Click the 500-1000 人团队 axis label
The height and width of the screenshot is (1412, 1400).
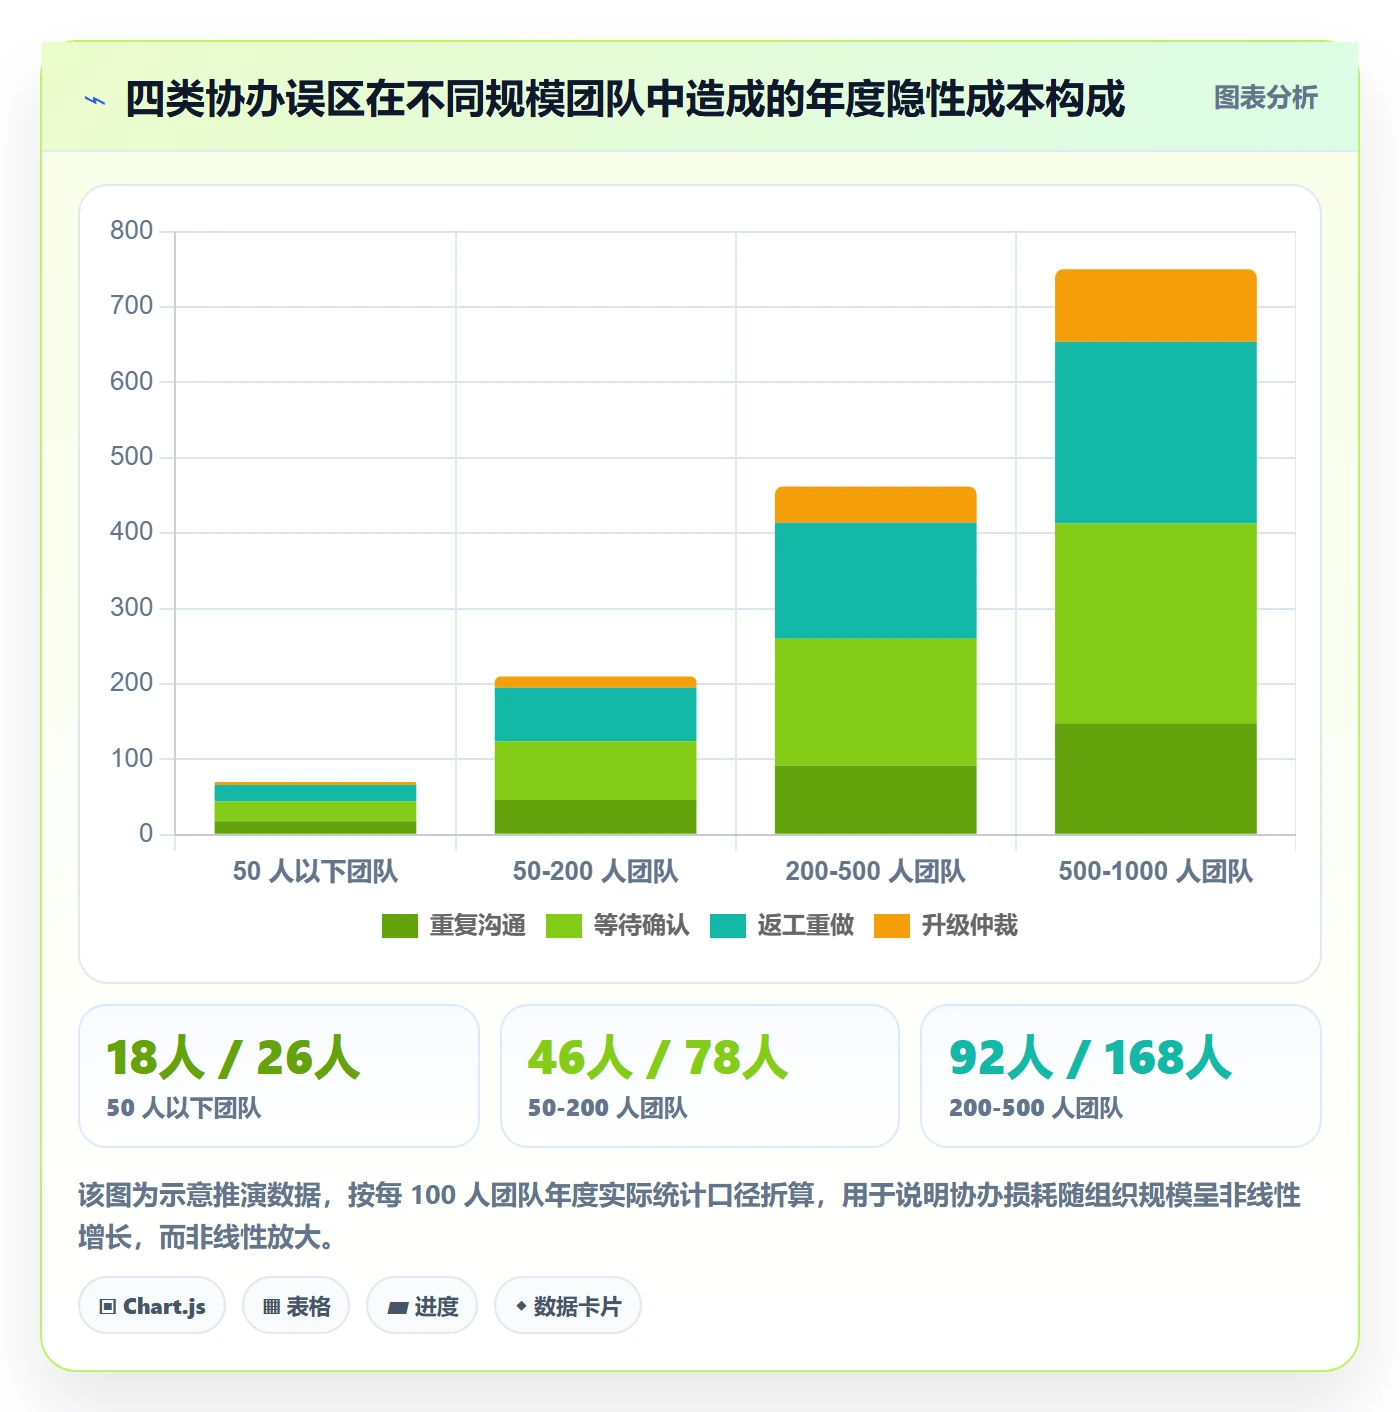[1156, 871]
